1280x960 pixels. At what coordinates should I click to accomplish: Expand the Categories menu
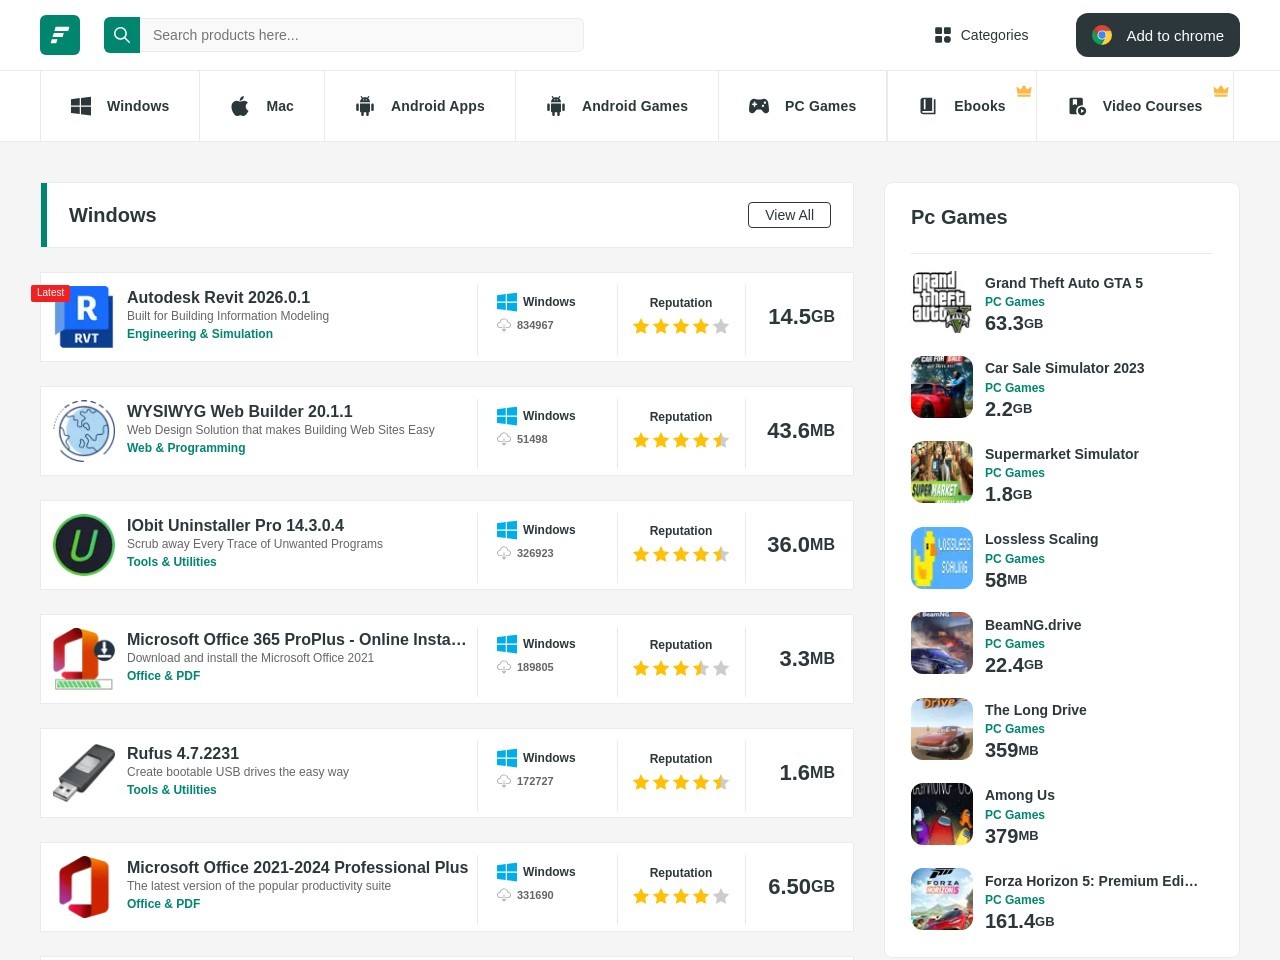(981, 35)
